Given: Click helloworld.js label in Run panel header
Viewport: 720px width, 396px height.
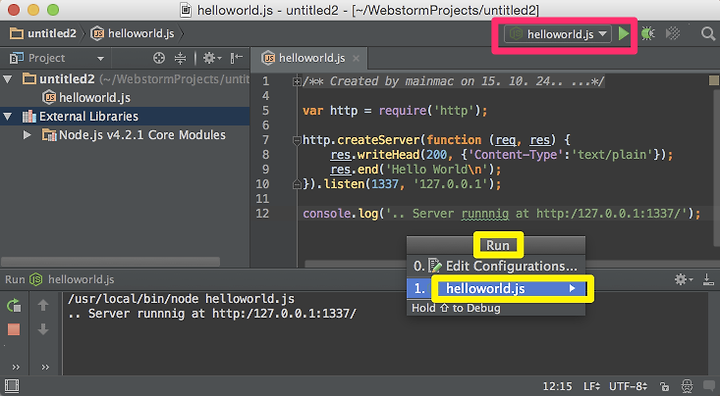Looking at the screenshot, I should 81,279.
